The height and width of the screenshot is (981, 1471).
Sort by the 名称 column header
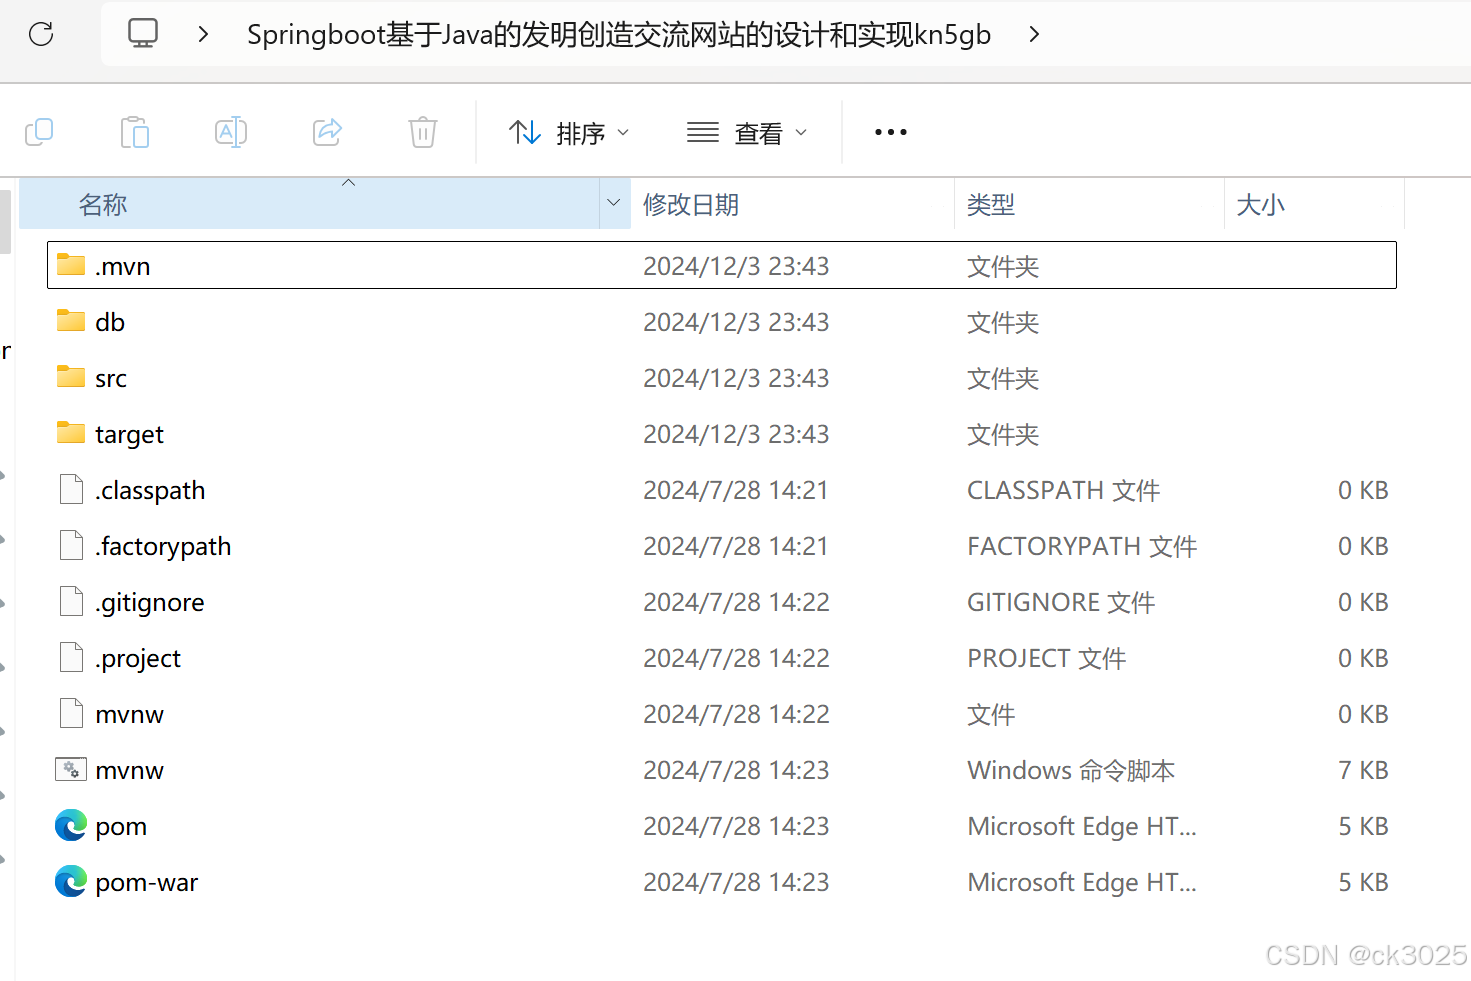[x=309, y=204]
